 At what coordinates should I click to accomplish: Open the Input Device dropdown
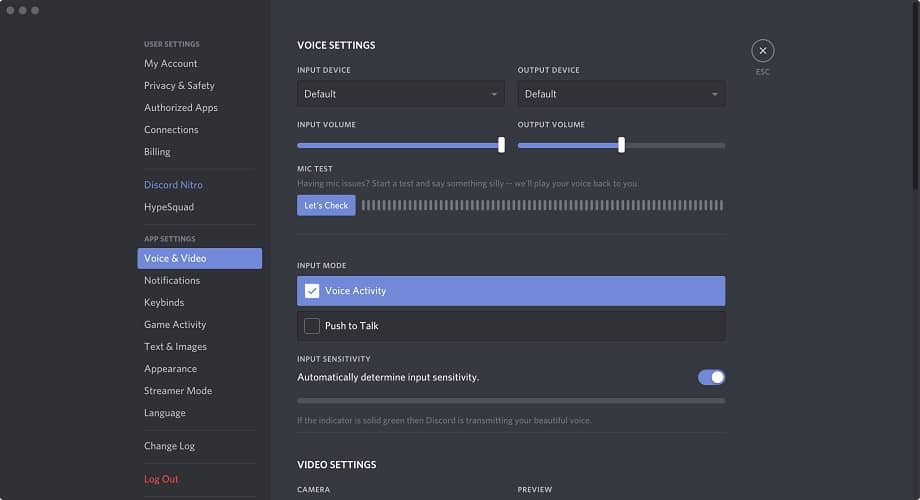pos(400,94)
